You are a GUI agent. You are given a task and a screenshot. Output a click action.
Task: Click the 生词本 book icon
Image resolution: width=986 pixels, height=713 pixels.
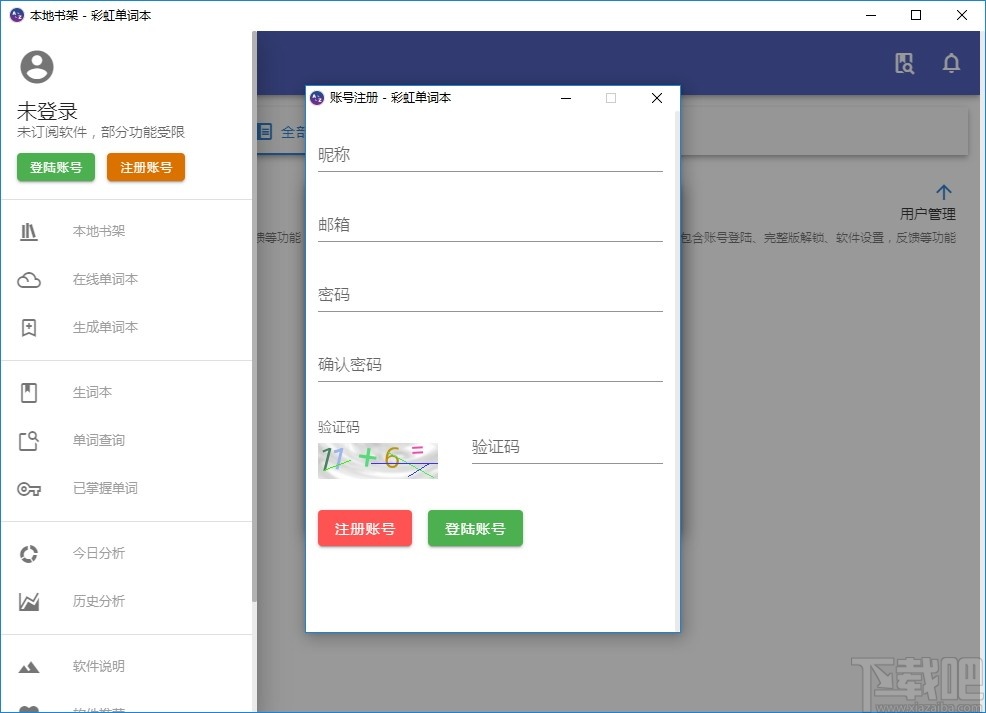29,393
